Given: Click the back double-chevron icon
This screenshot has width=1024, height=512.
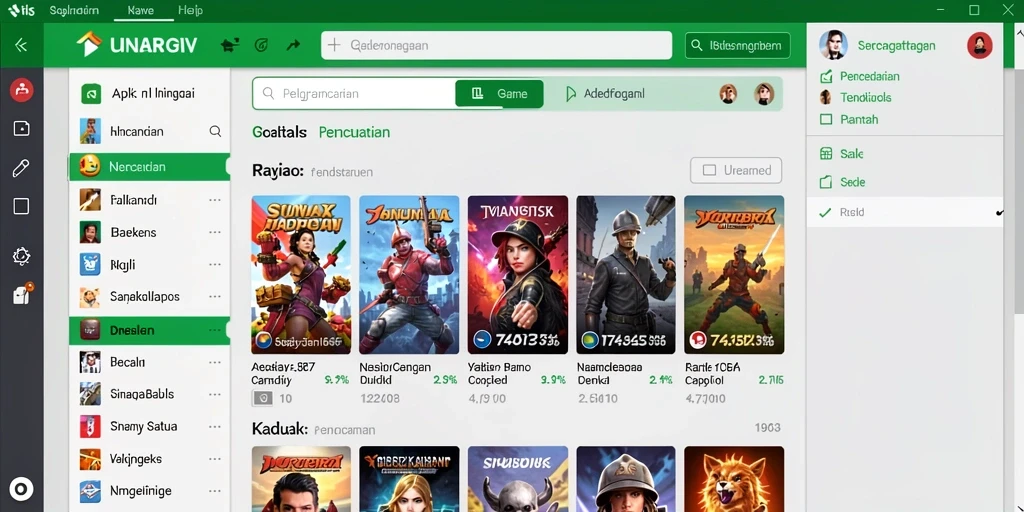Looking at the screenshot, I should [21, 45].
